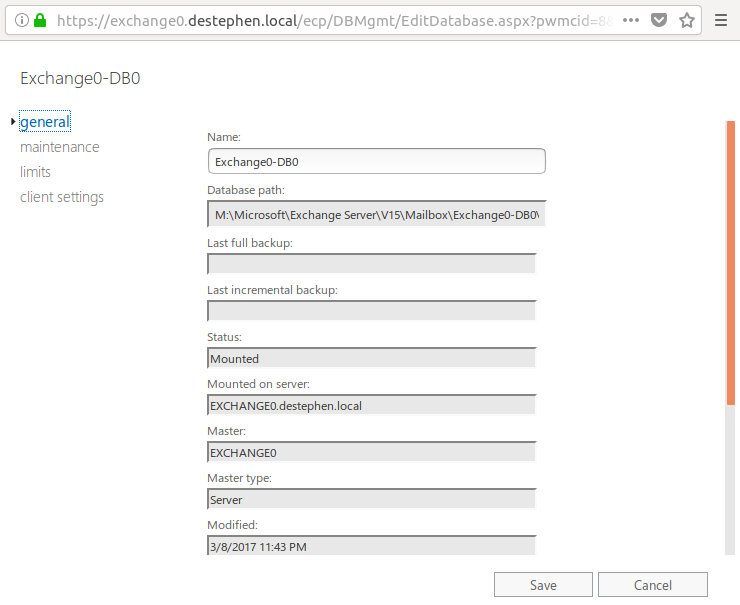
Task: Click the arrow marker beside general
Action: 13,122
